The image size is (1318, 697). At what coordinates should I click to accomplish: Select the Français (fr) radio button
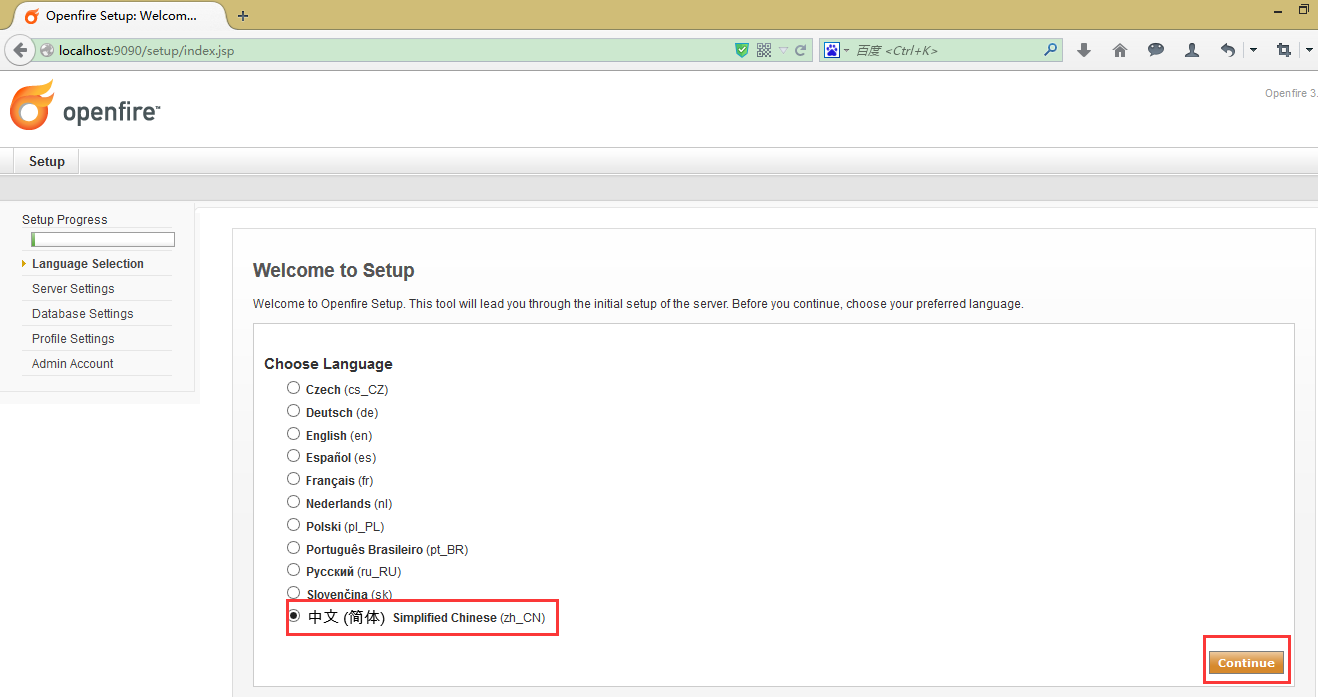[293, 479]
